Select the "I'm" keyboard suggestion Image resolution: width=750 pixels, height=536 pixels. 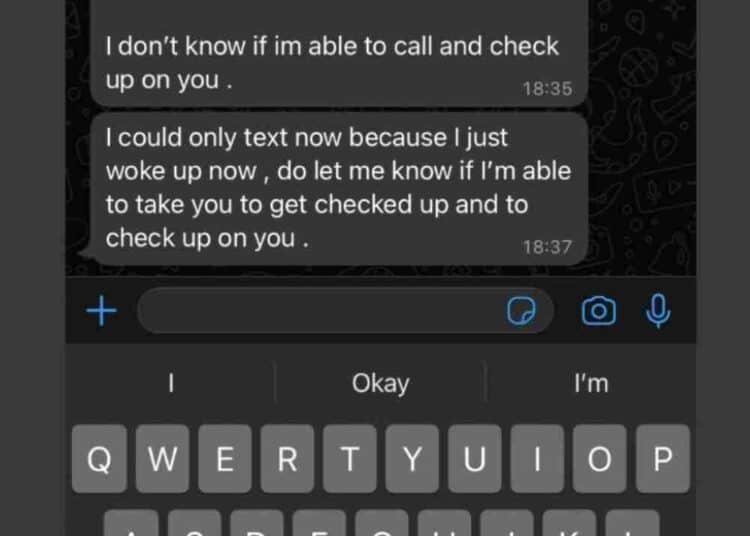[x=591, y=383]
